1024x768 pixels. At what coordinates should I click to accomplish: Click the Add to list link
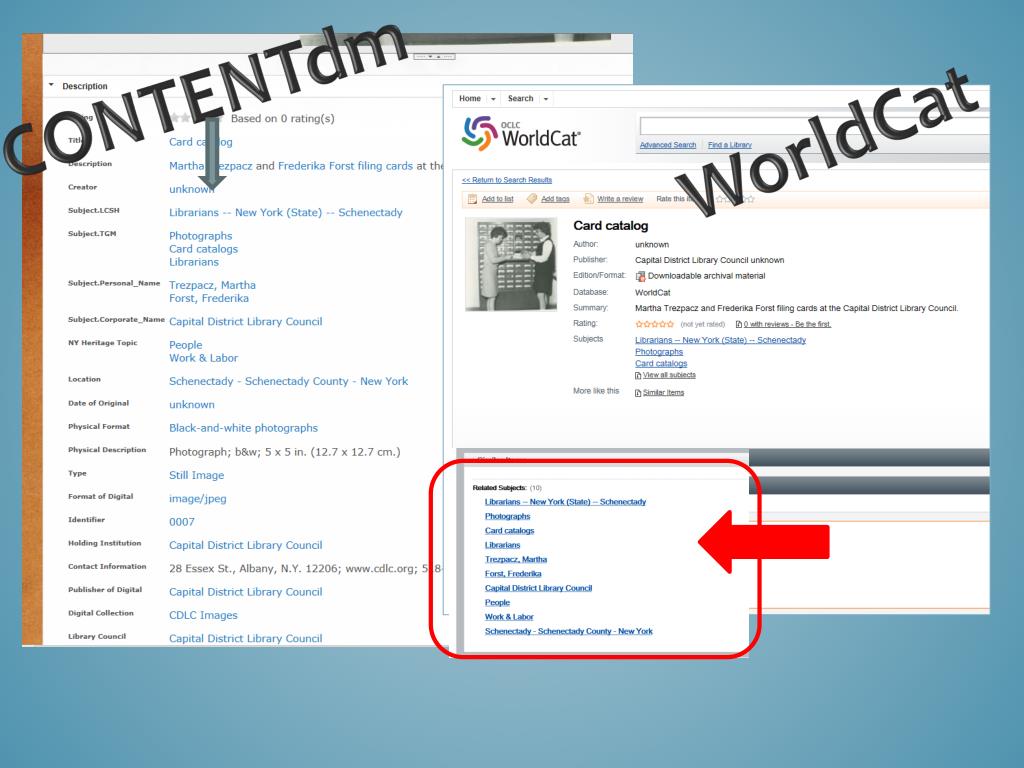coord(498,199)
